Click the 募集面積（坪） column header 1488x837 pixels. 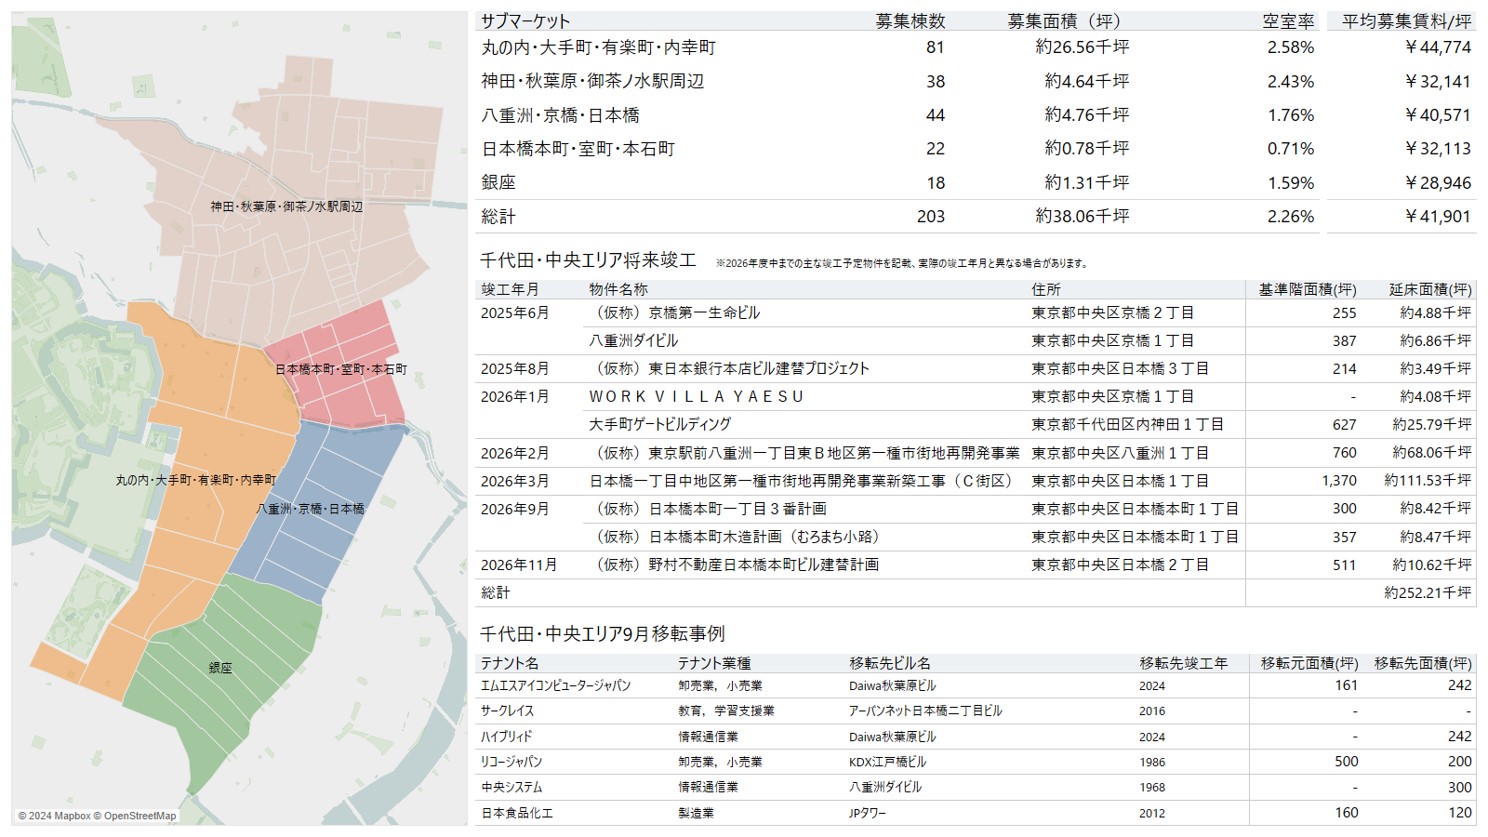(x=1065, y=21)
